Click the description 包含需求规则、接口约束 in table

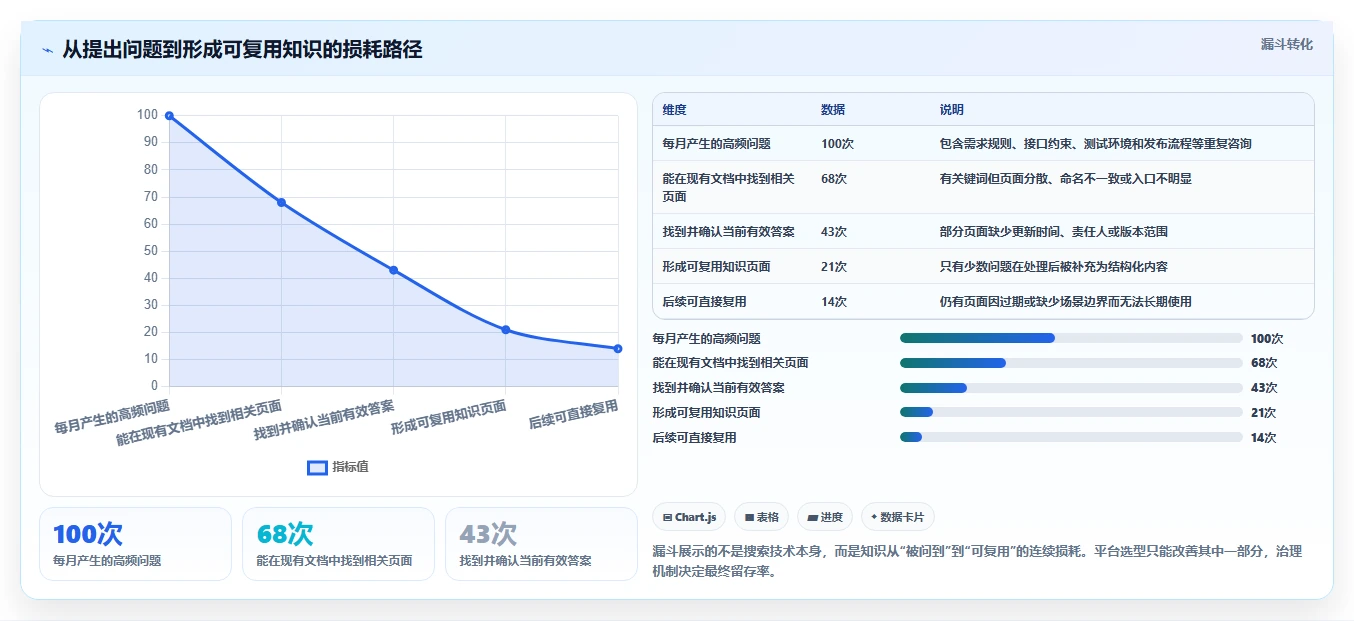point(1095,144)
